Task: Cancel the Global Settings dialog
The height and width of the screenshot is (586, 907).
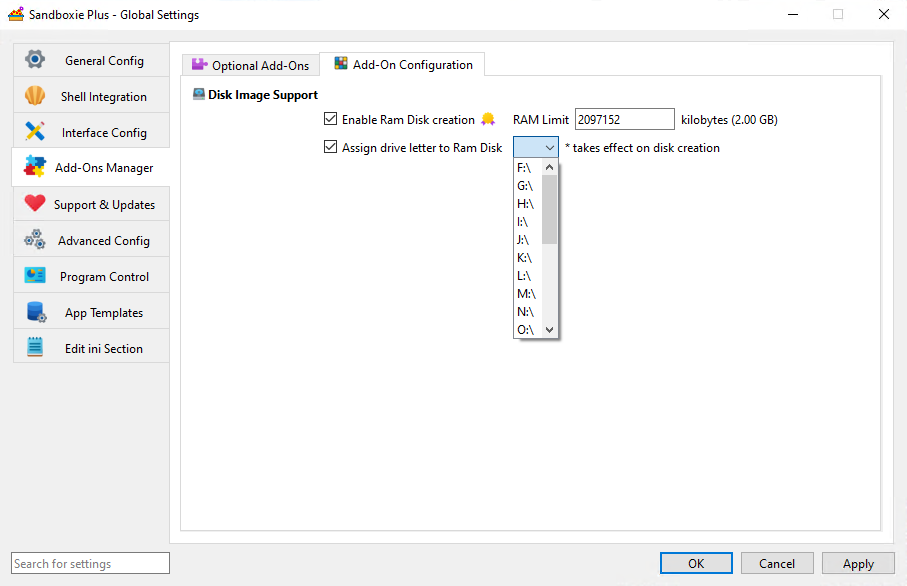Action: pos(777,563)
